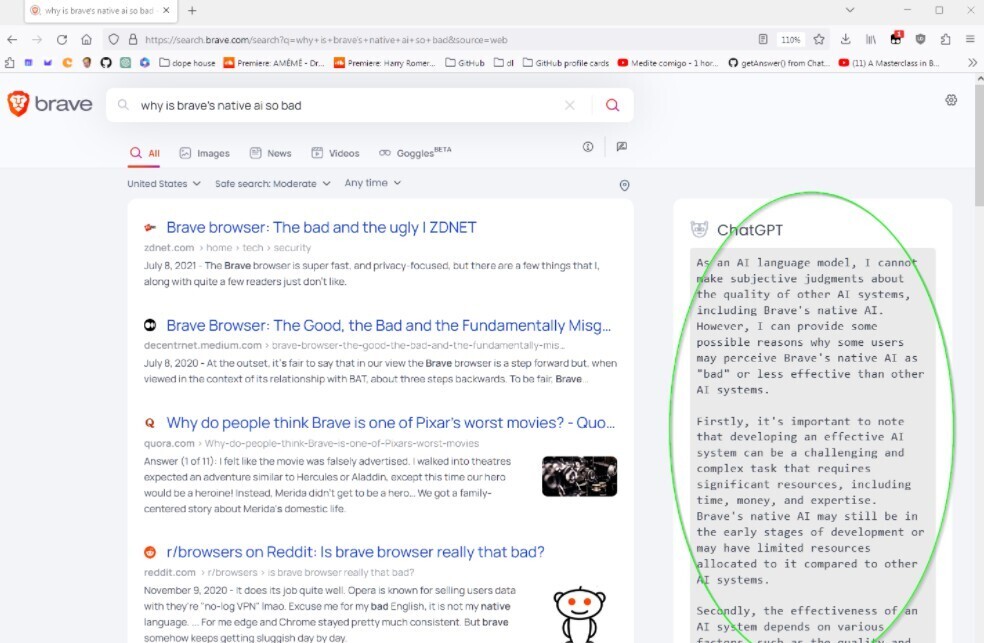984x643 pixels.
Task: Open the downloads arrow icon
Action: 846,39
